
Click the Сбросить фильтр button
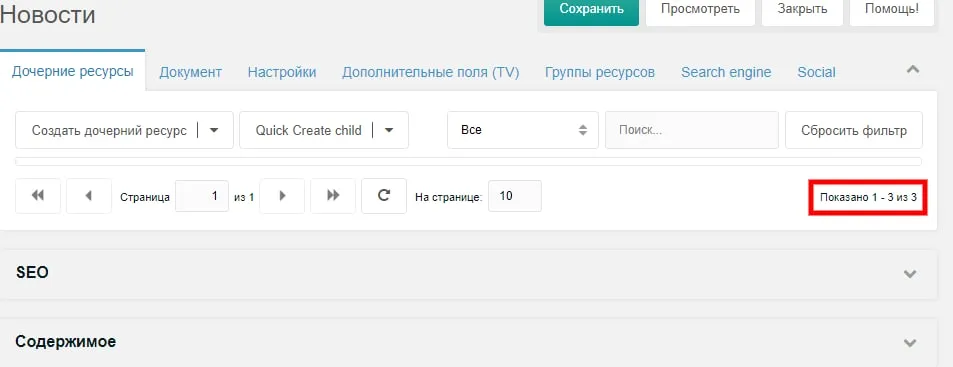point(854,130)
